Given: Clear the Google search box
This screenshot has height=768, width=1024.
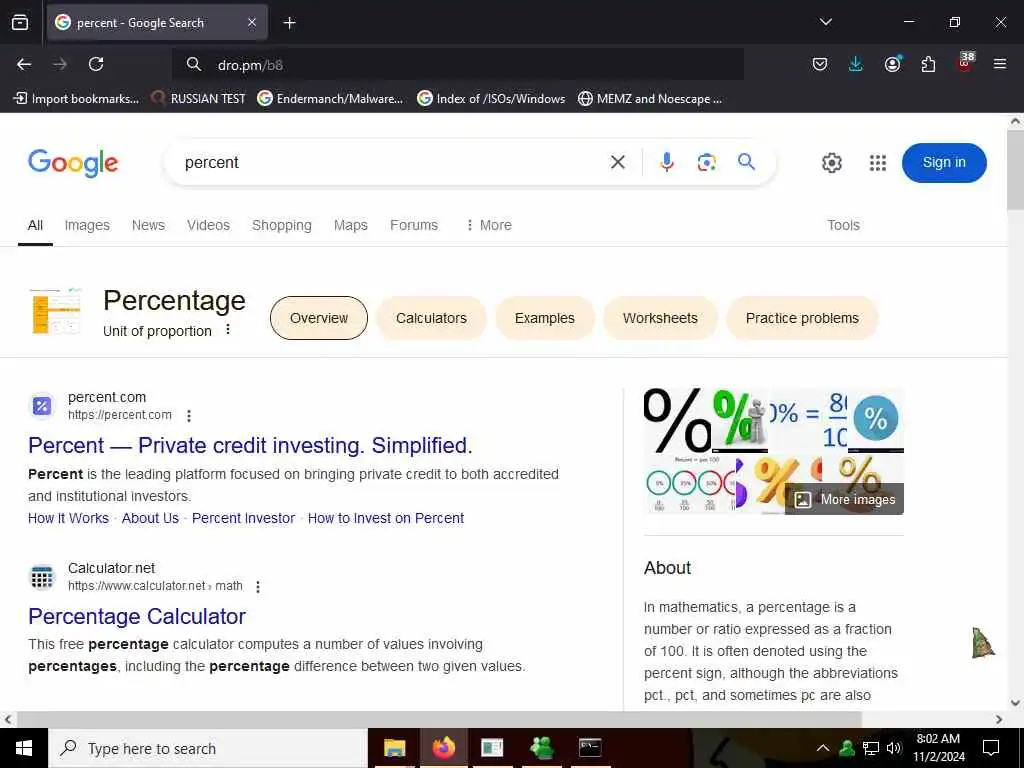Looking at the screenshot, I should (618, 162).
